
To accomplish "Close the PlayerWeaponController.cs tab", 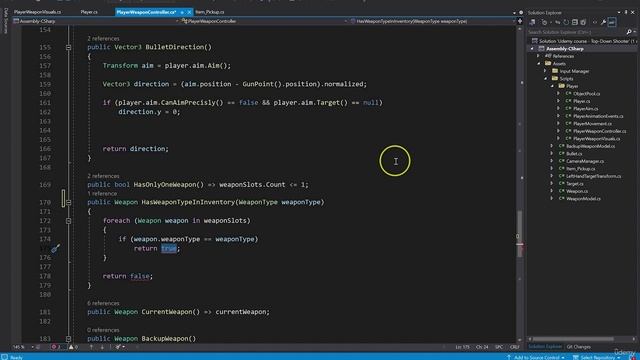I will [x=189, y=12].
